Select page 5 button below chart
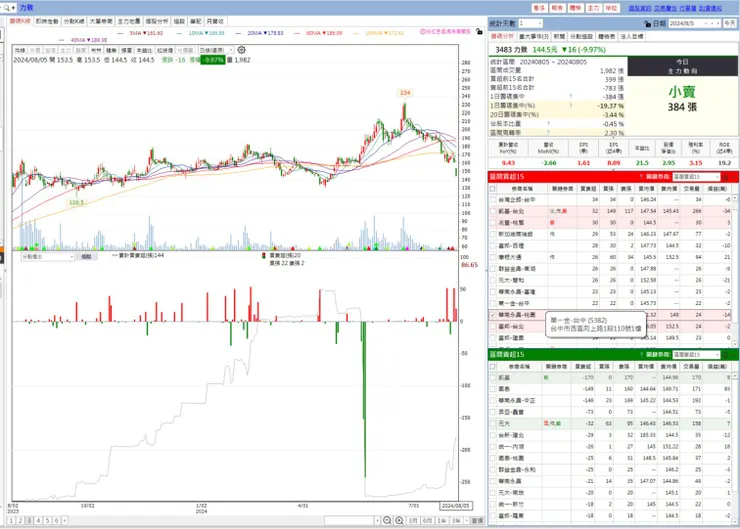 [47, 520]
